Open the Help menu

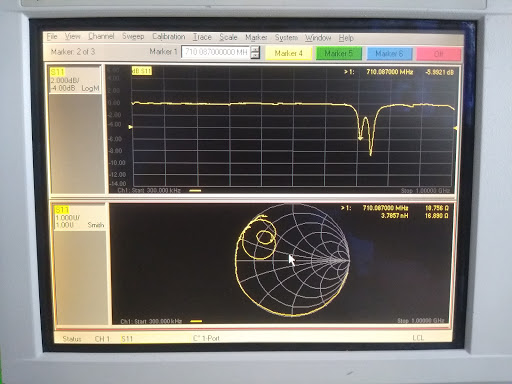click(x=346, y=38)
